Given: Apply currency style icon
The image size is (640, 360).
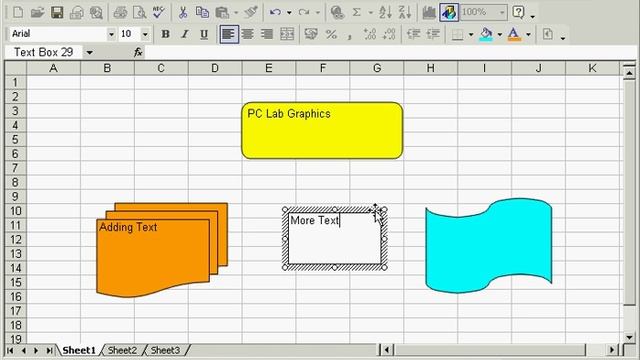Looking at the screenshot, I should [x=311, y=34].
